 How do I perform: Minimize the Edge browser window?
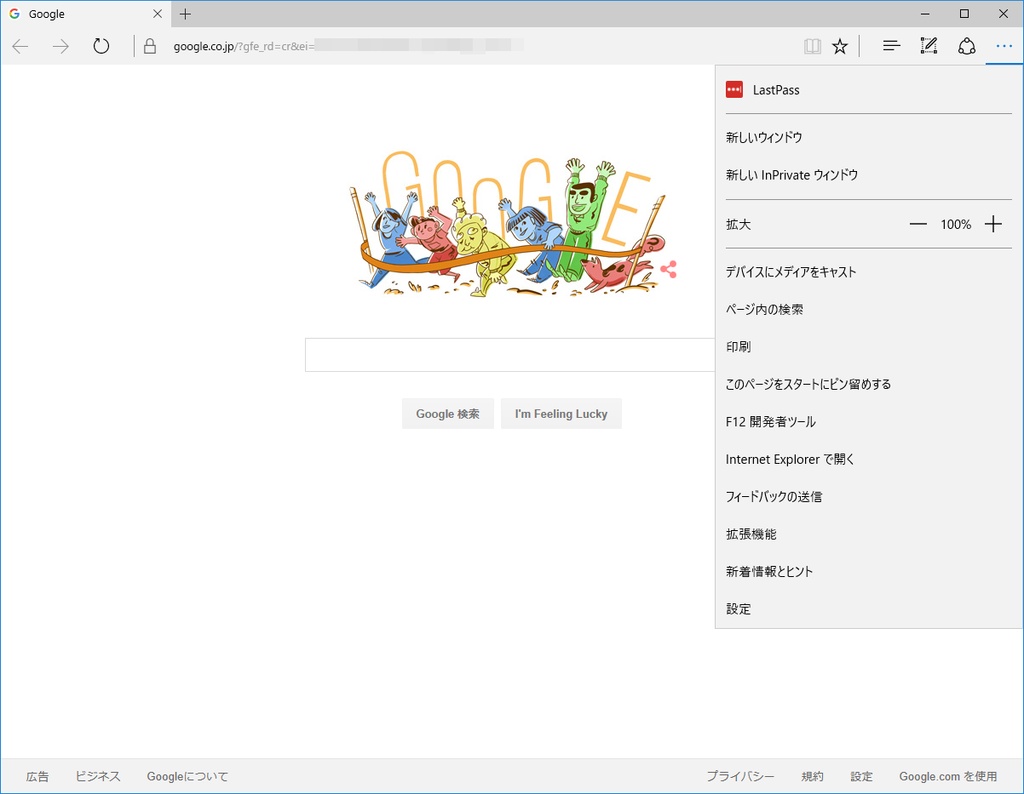(x=925, y=14)
